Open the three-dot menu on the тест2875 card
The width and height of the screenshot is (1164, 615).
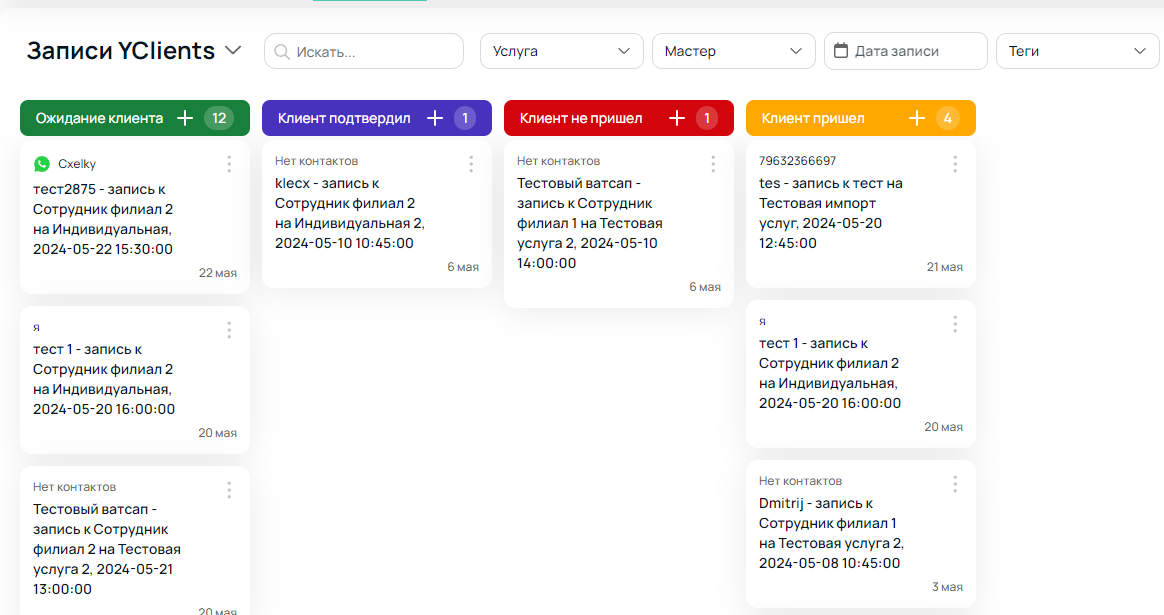click(x=229, y=164)
